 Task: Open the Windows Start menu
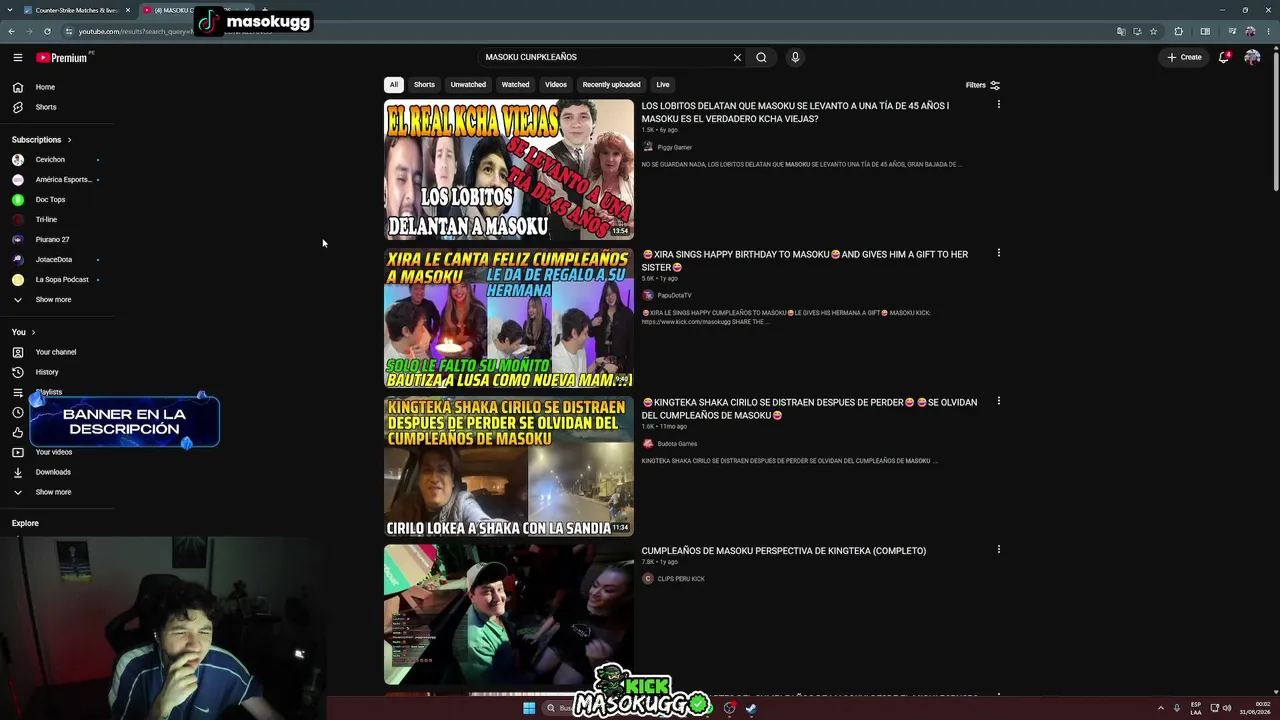(x=529, y=708)
